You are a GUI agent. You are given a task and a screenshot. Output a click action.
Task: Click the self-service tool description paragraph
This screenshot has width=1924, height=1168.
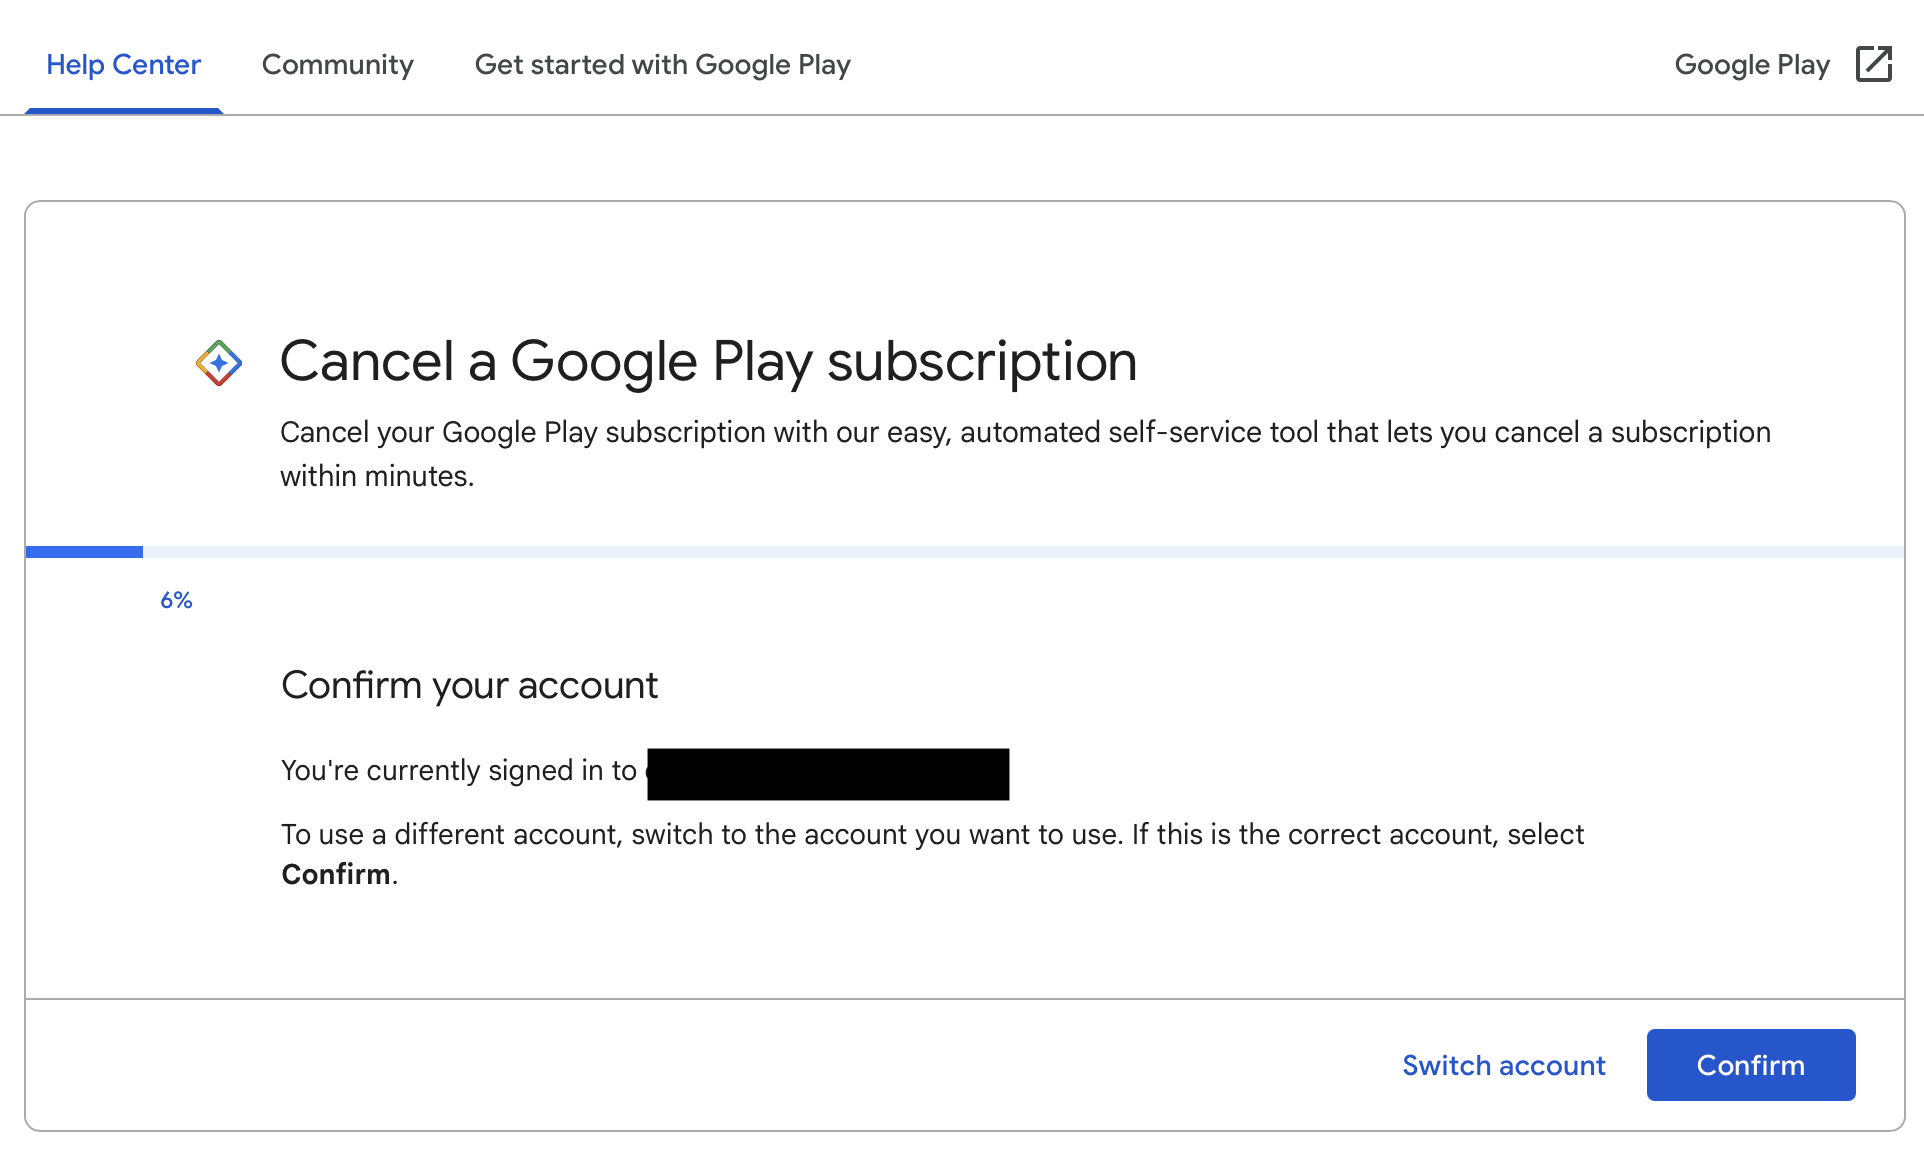coord(1025,432)
